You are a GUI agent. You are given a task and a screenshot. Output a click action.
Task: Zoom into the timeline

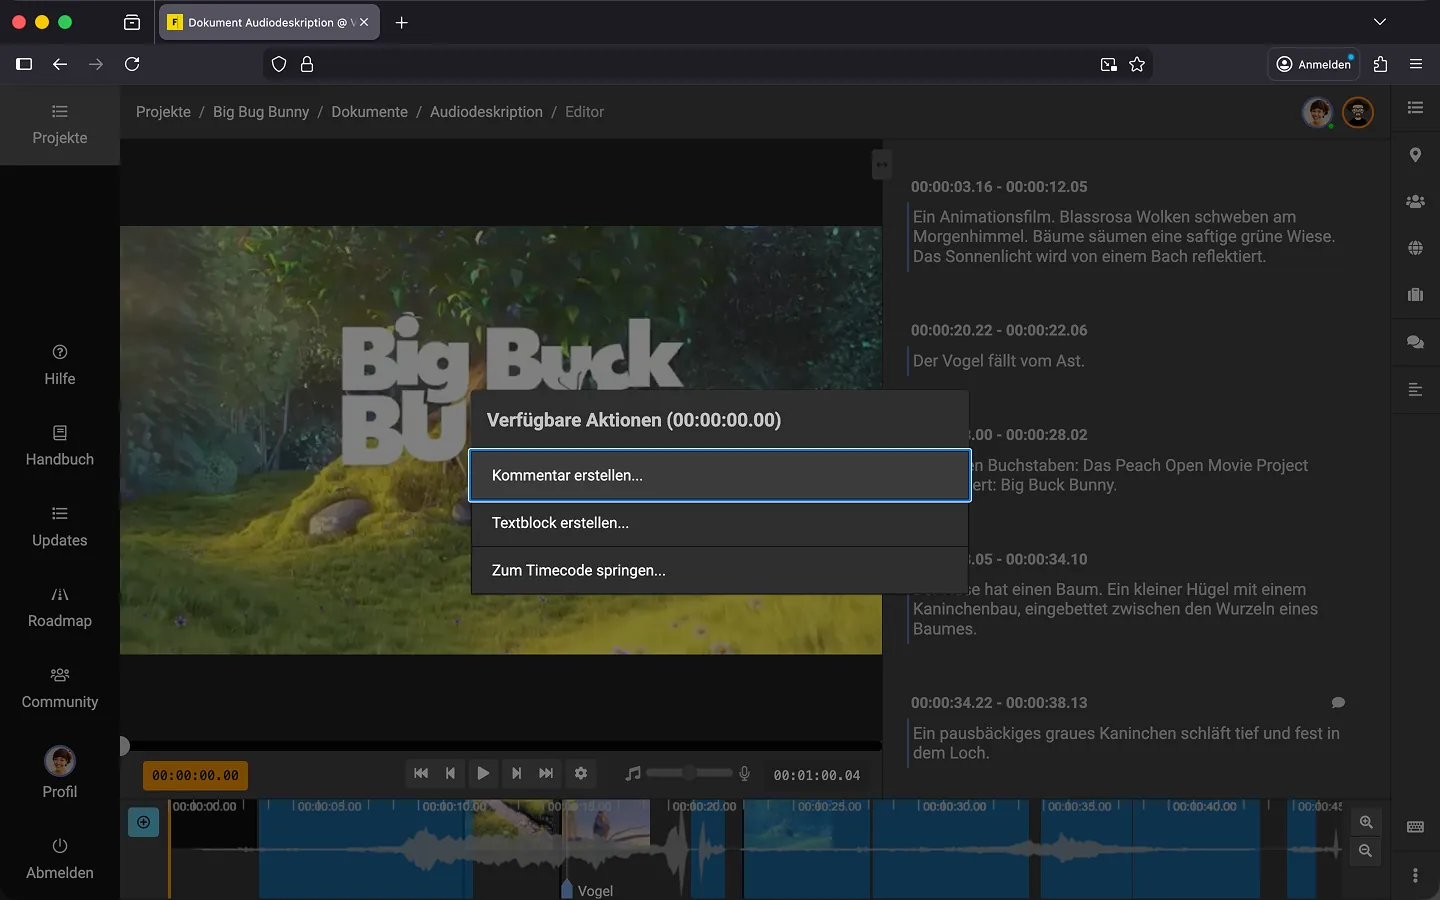click(x=1366, y=822)
